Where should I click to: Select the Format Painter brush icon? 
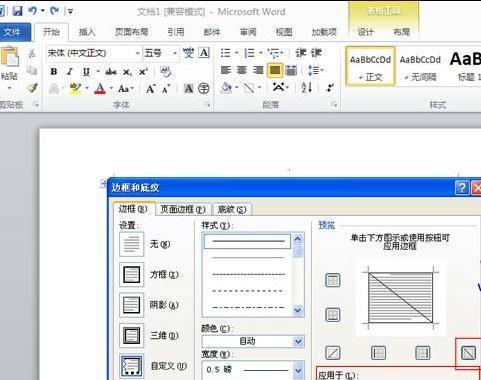tap(32, 88)
